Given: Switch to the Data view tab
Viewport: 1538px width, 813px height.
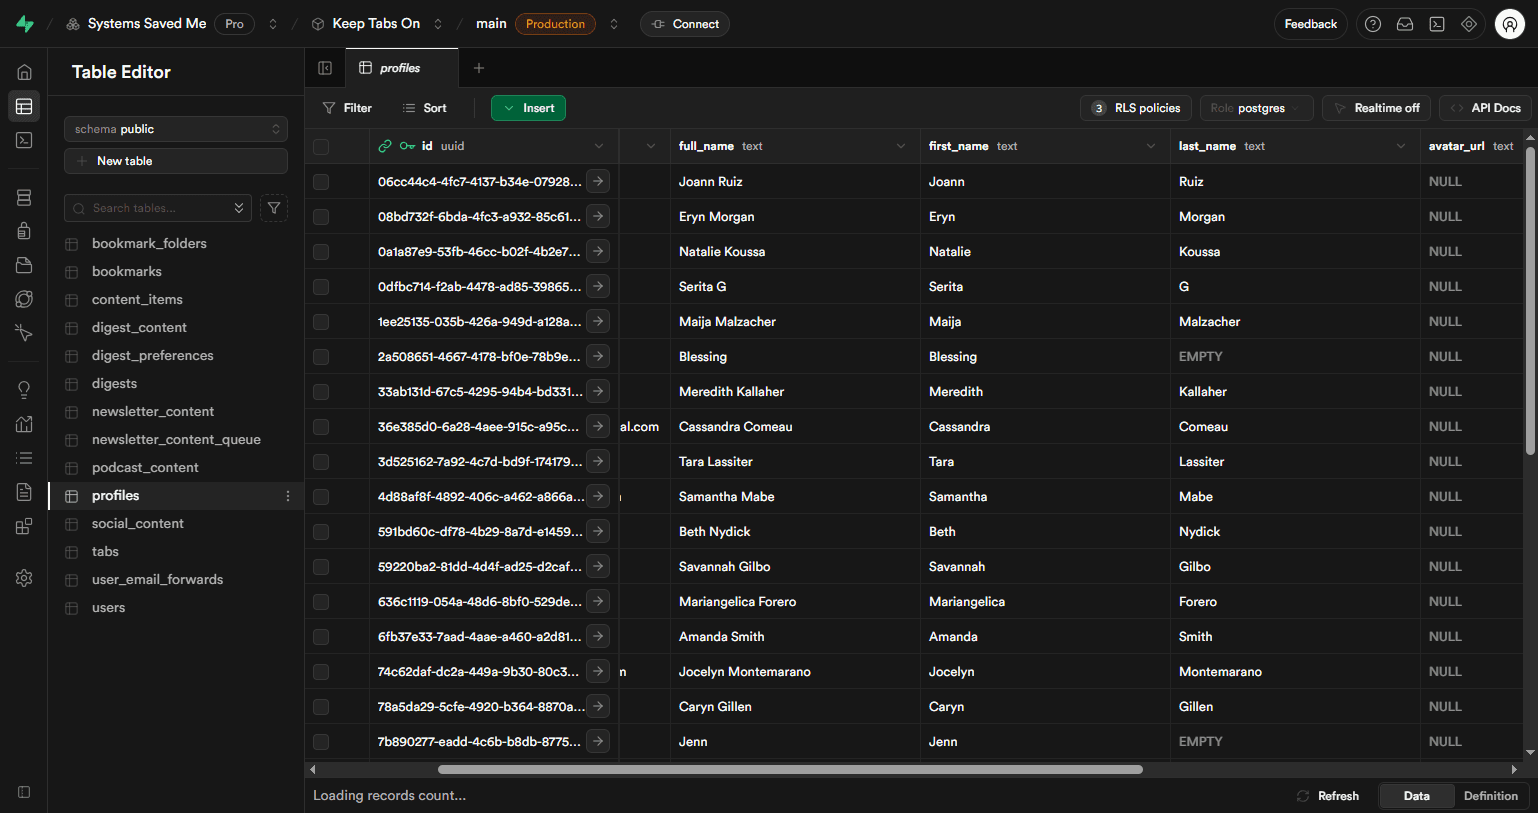Looking at the screenshot, I should point(1416,796).
